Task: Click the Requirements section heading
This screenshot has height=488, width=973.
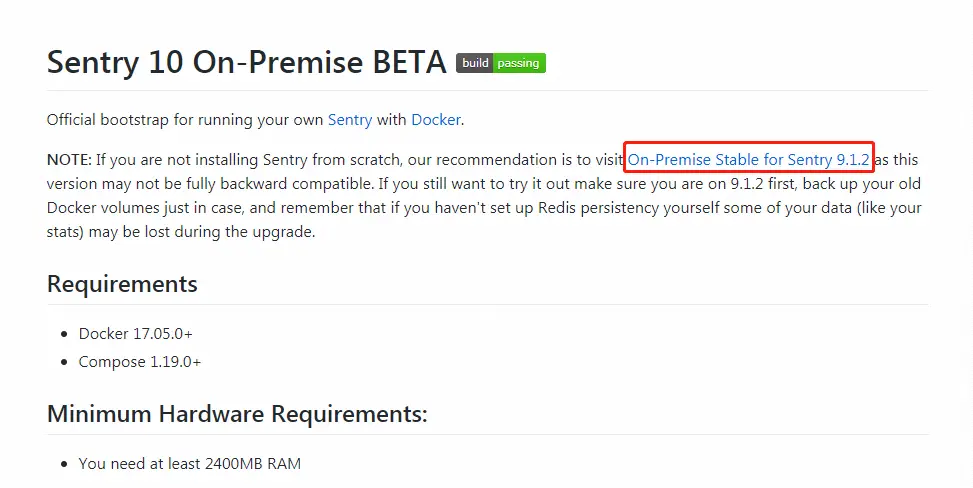Action: tap(122, 284)
